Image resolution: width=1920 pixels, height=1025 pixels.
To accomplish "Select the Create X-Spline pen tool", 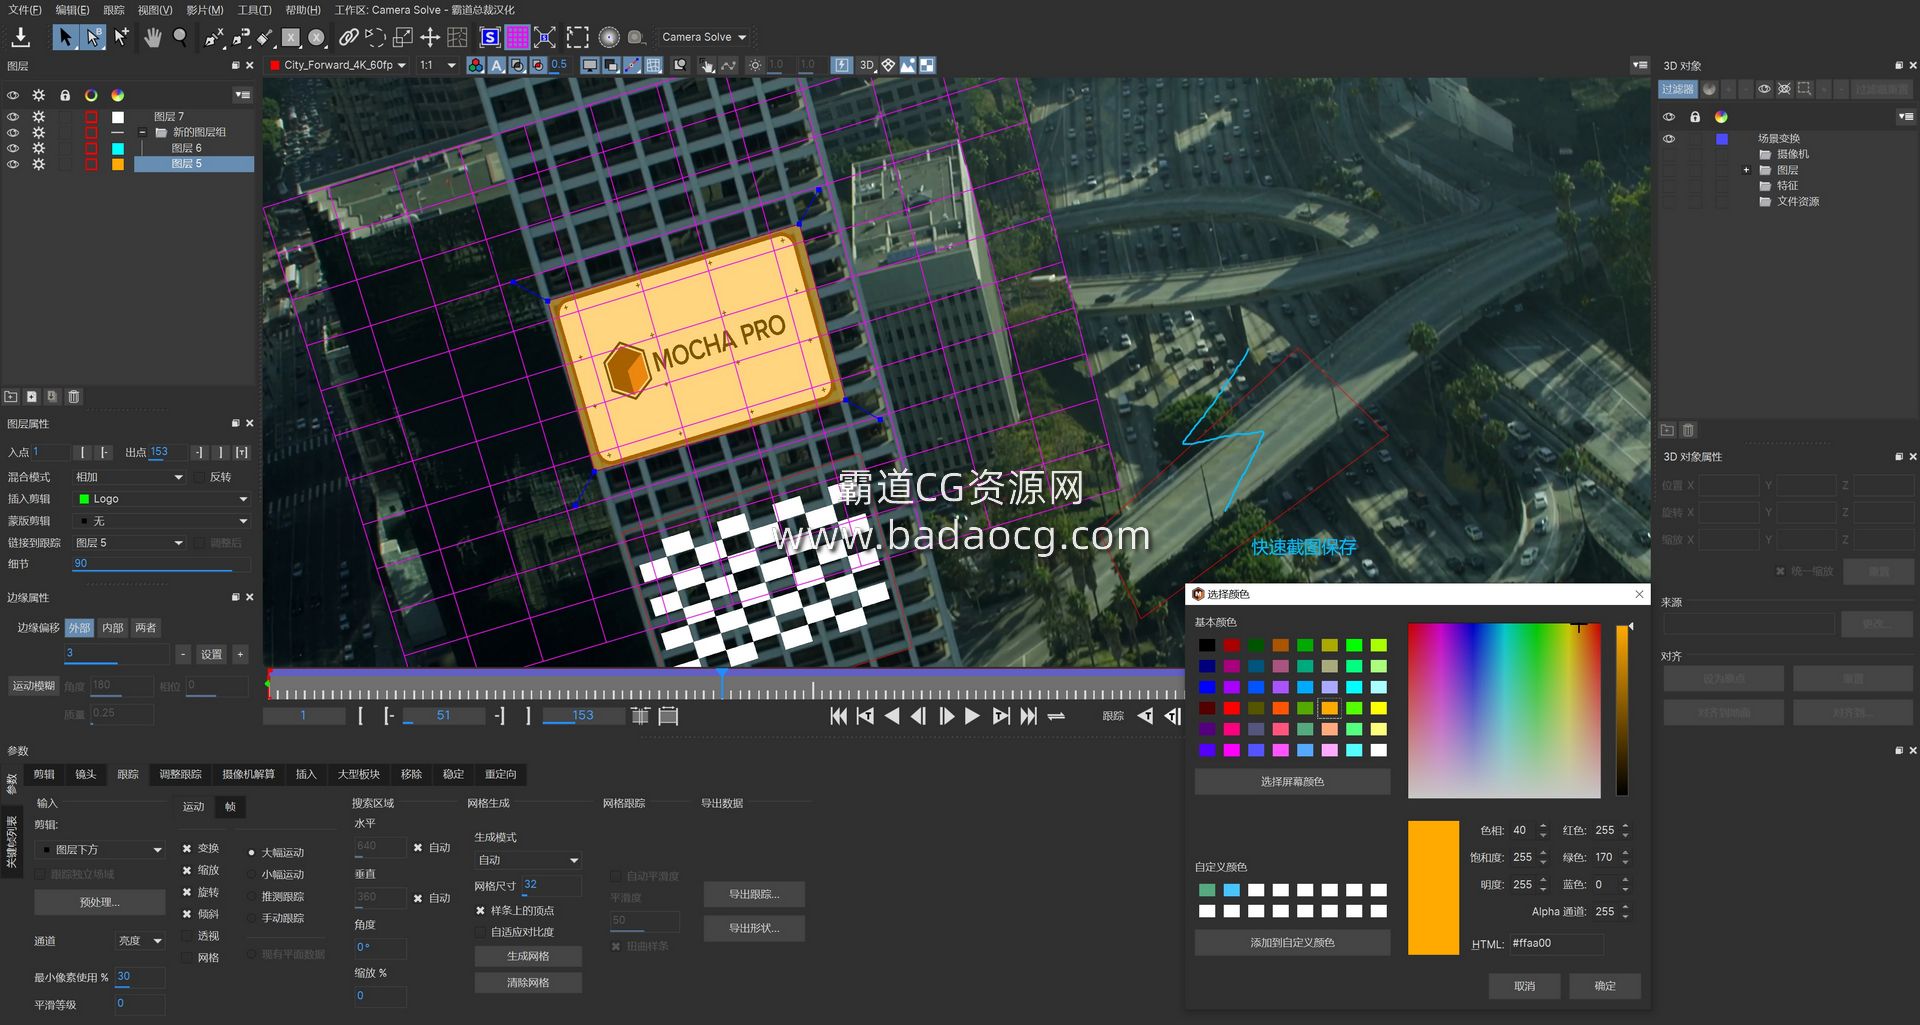I will [x=214, y=37].
